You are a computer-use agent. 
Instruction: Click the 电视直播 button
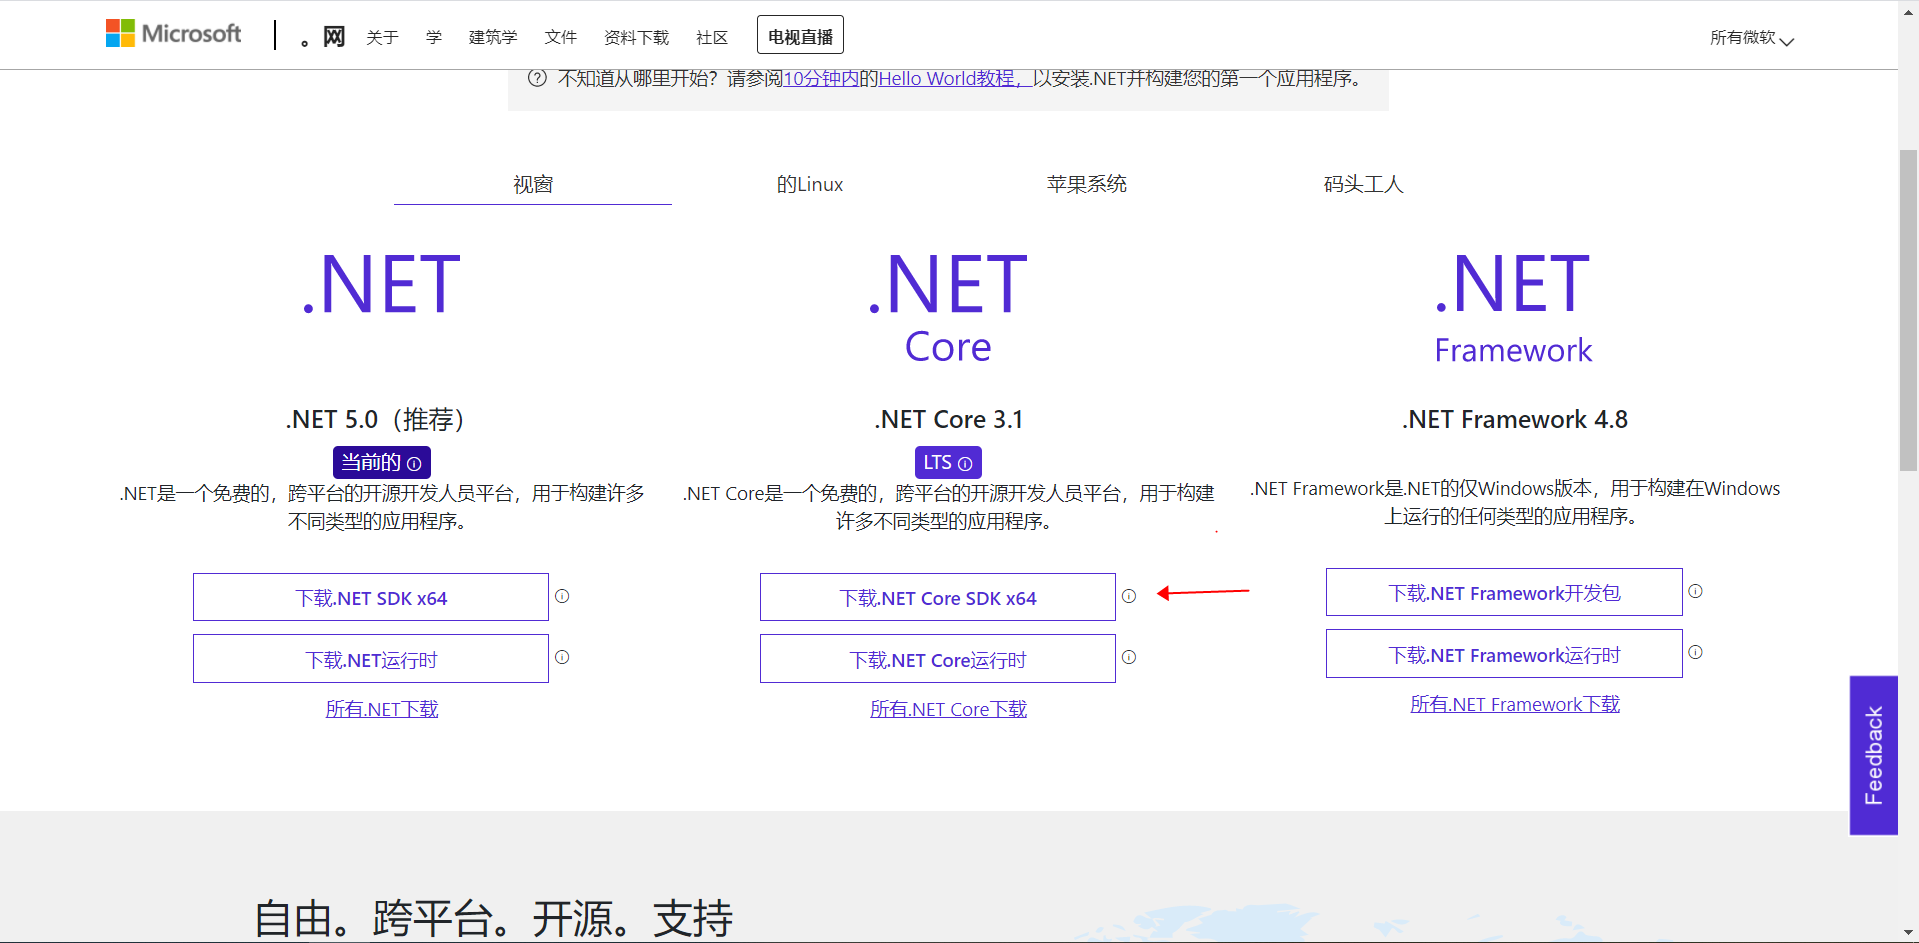click(x=802, y=35)
